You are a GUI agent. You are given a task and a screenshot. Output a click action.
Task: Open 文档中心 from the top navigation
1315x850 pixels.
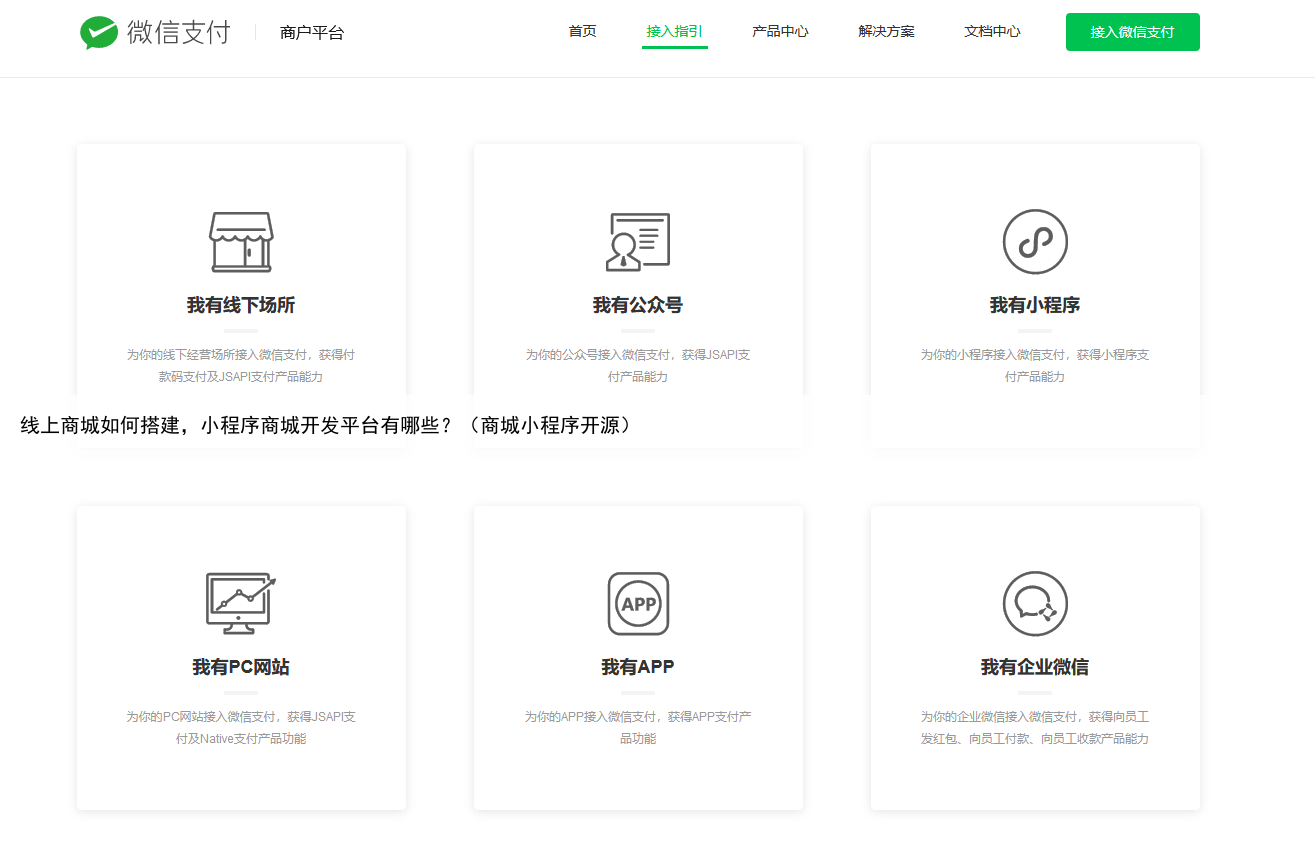point(992,32)
